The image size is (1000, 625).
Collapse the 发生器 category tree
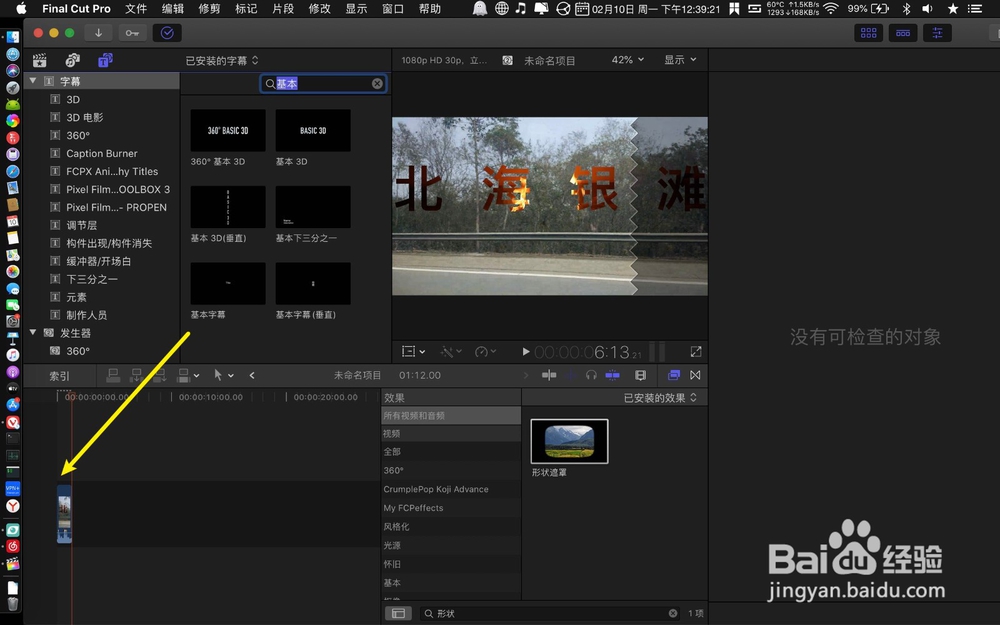(x=33, y=332)
